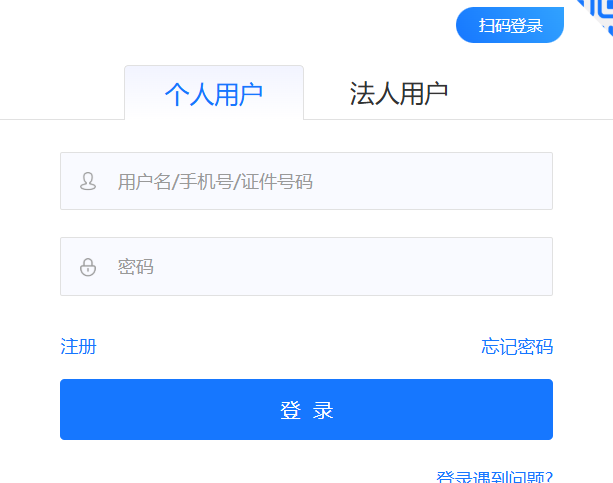Choose QR code scan login at the top
Viewport: 613px width, 483px height.
[510, 26]
